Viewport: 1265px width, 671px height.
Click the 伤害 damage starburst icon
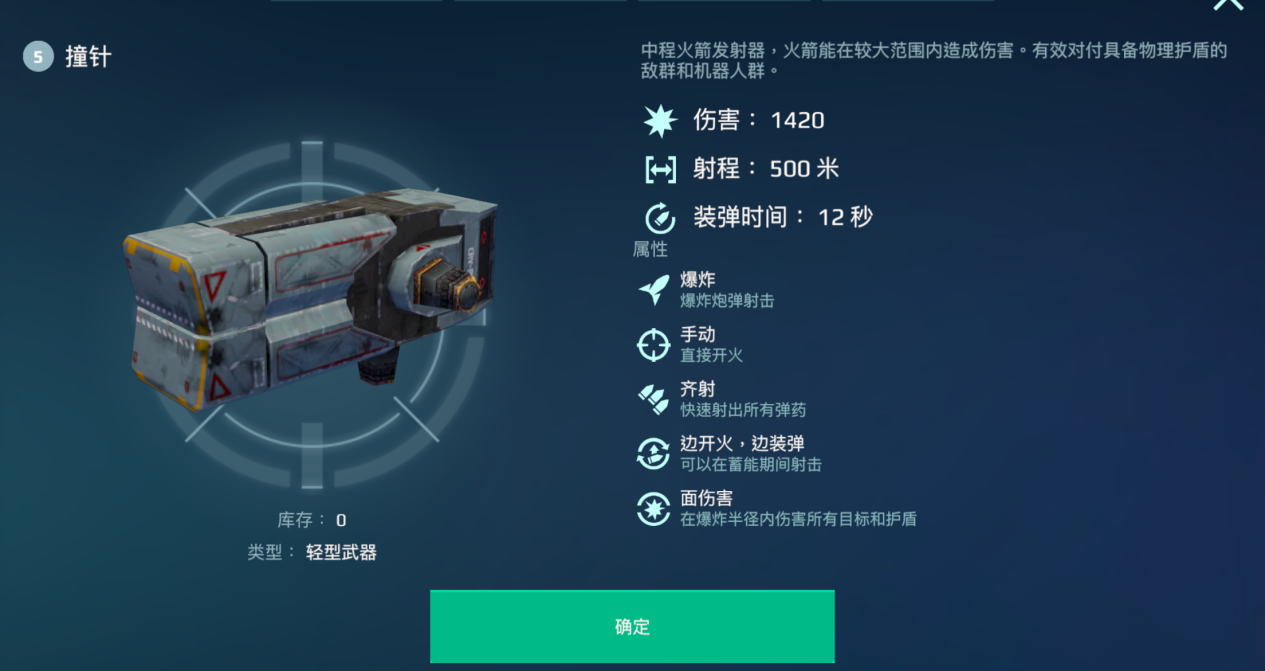(x=660, y=120)
